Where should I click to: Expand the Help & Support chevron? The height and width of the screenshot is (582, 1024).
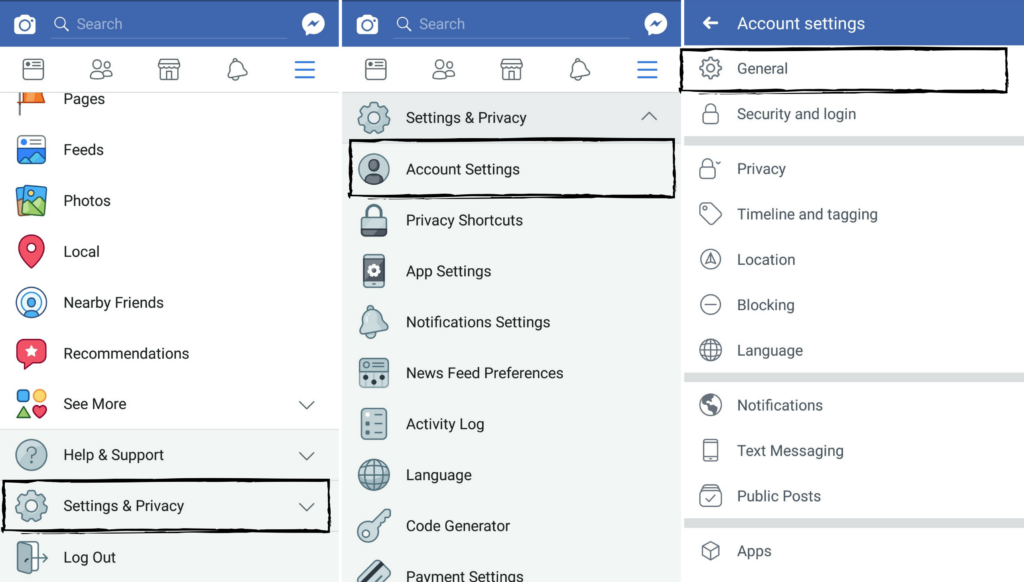pos(306,456)
